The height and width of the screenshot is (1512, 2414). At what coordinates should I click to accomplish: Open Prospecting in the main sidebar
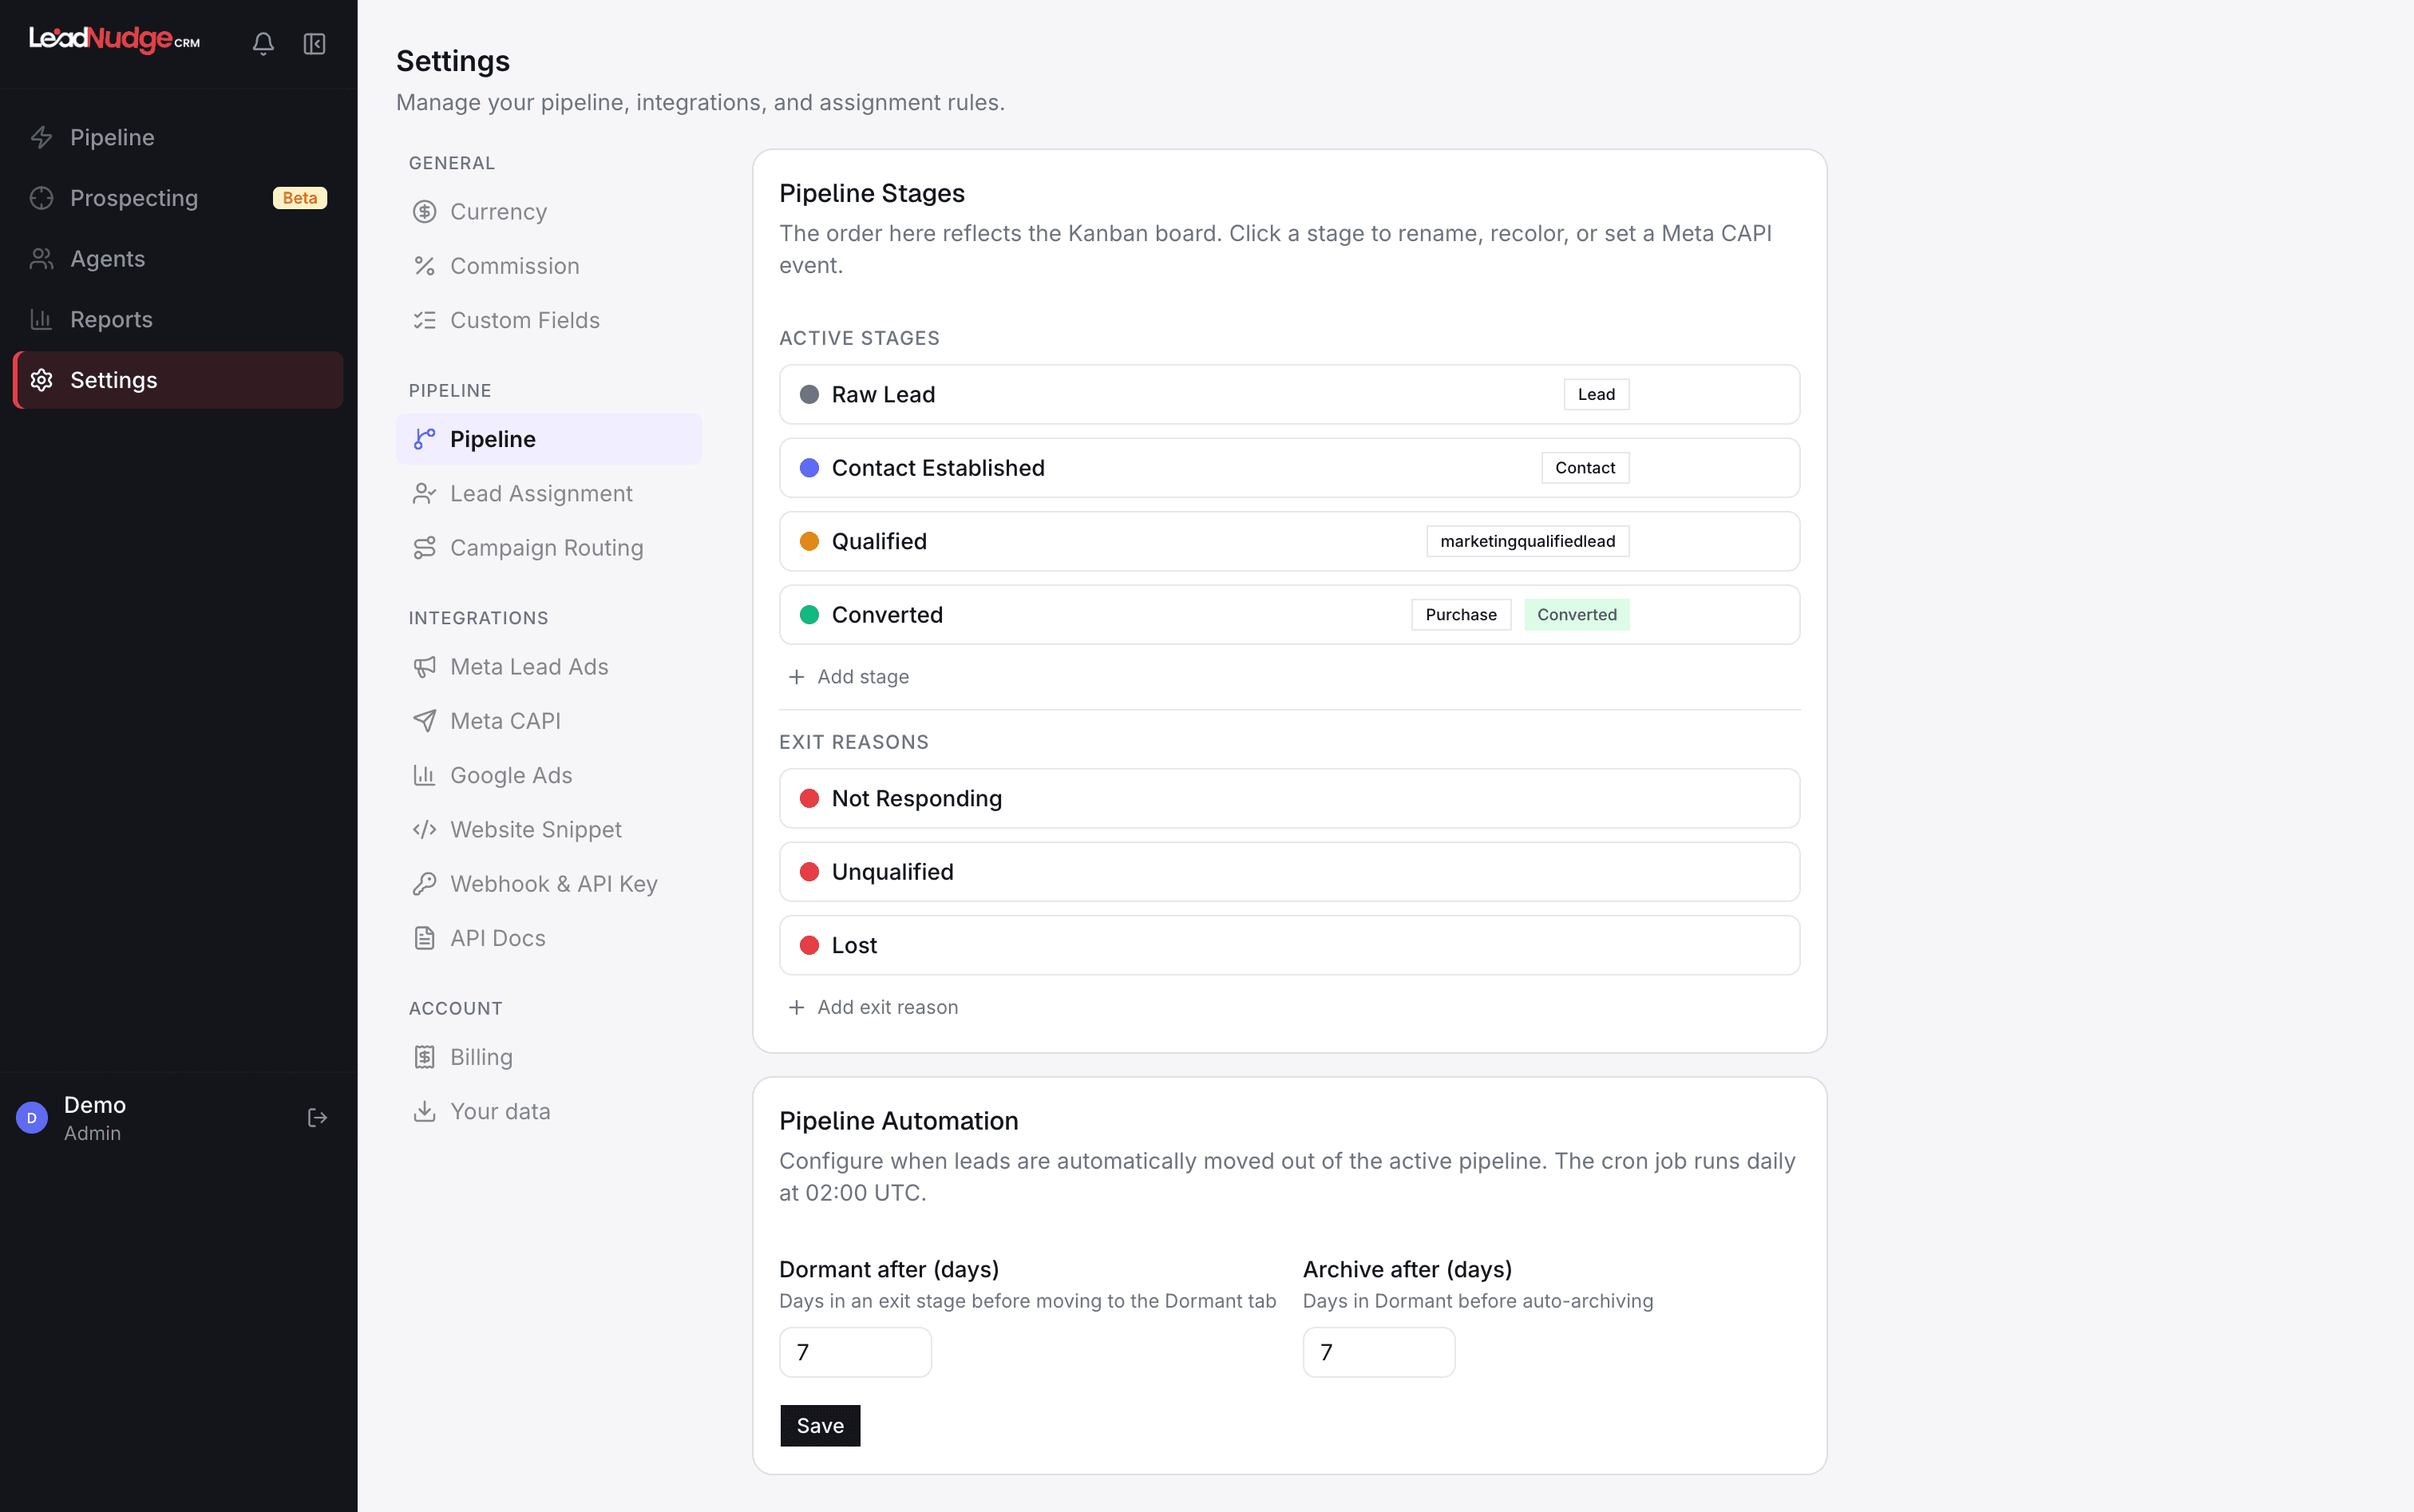tap(178, 198)
